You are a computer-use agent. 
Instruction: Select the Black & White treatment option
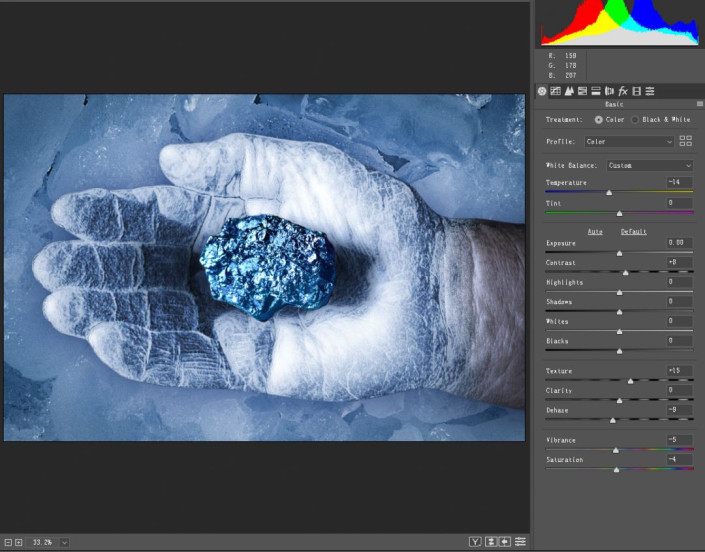tap(635, 120)
